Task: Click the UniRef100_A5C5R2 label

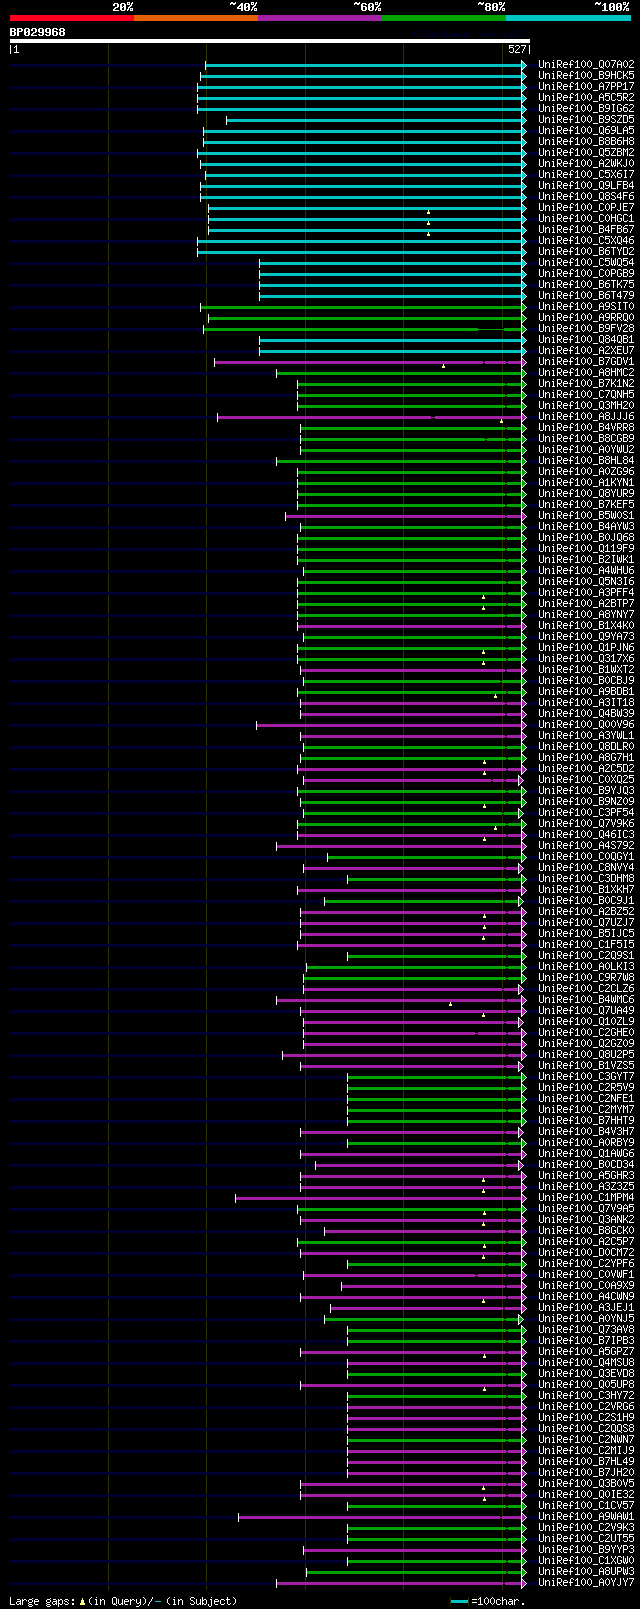Action: click(x=586, y=98)
